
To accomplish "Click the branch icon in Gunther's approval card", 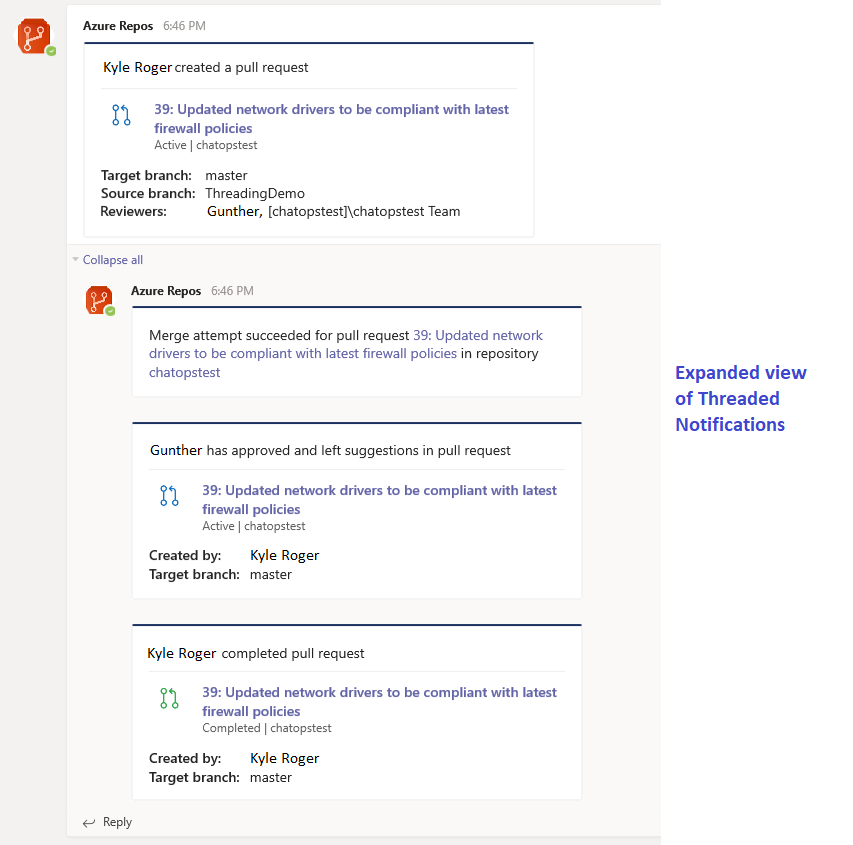I will pos(169,495).
